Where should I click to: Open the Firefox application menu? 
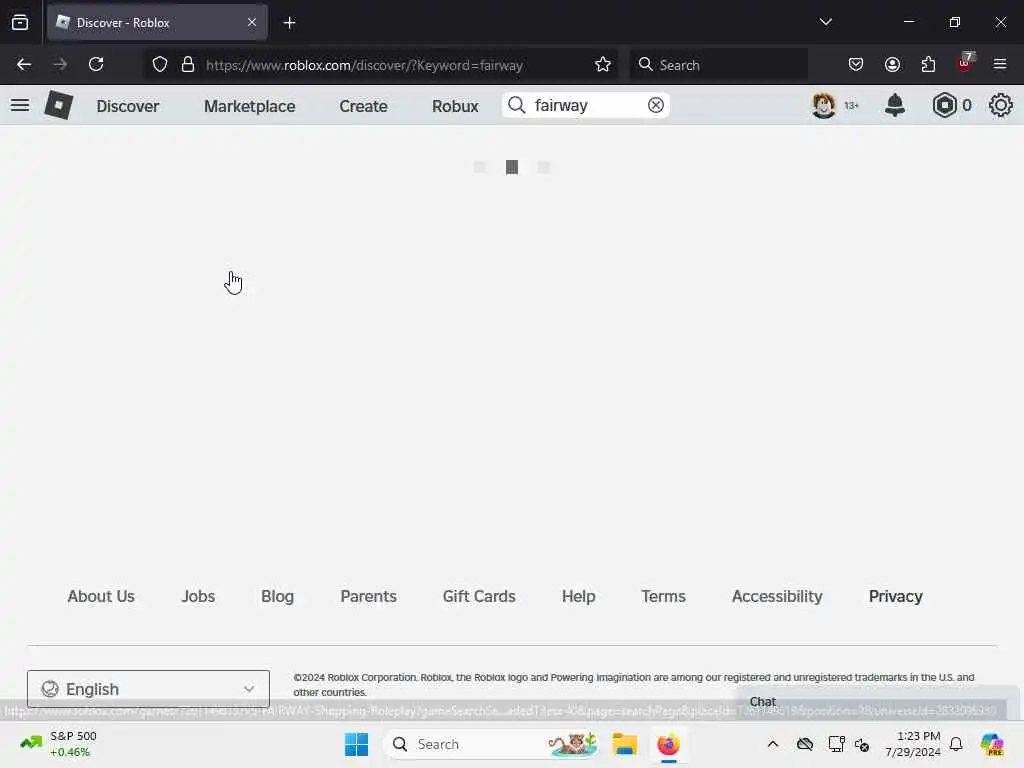[1000, 64]
